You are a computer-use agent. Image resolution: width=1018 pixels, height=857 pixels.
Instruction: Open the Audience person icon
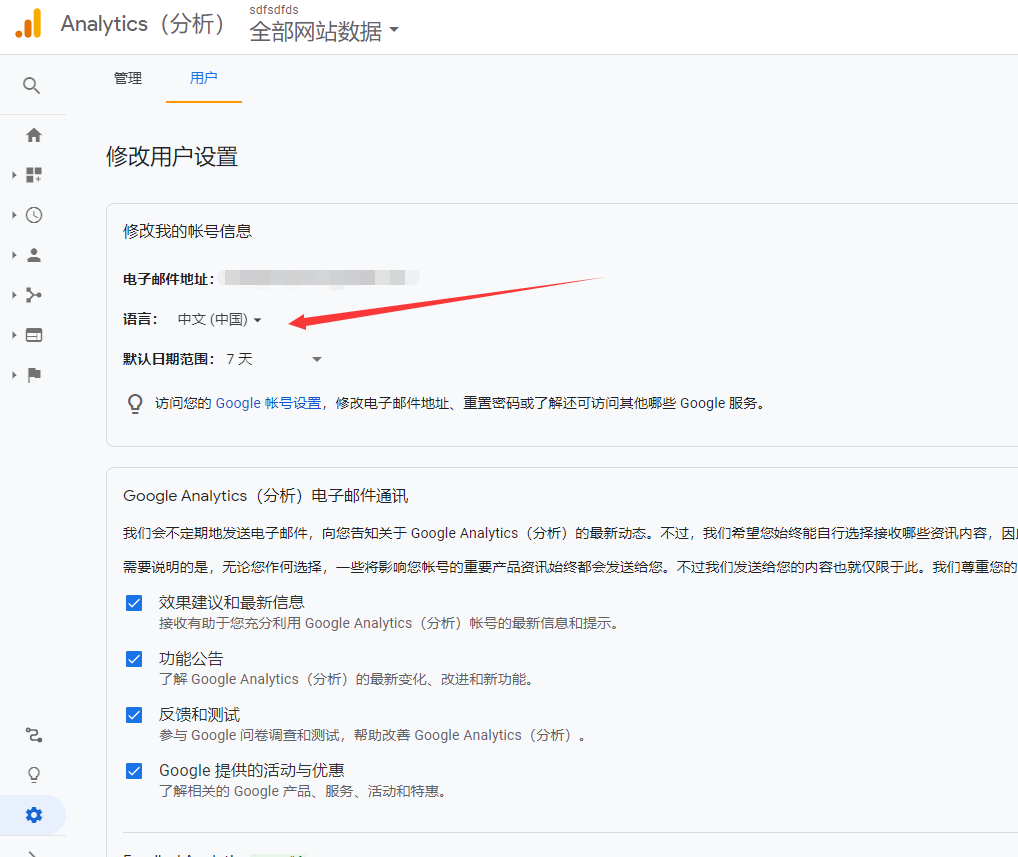(x=33, y=254)
